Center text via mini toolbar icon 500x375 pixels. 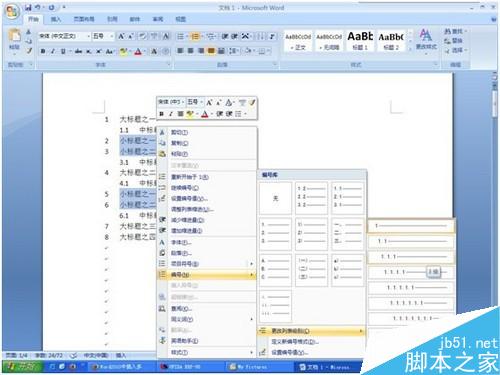pyautogui.click(x=180, y=114)
